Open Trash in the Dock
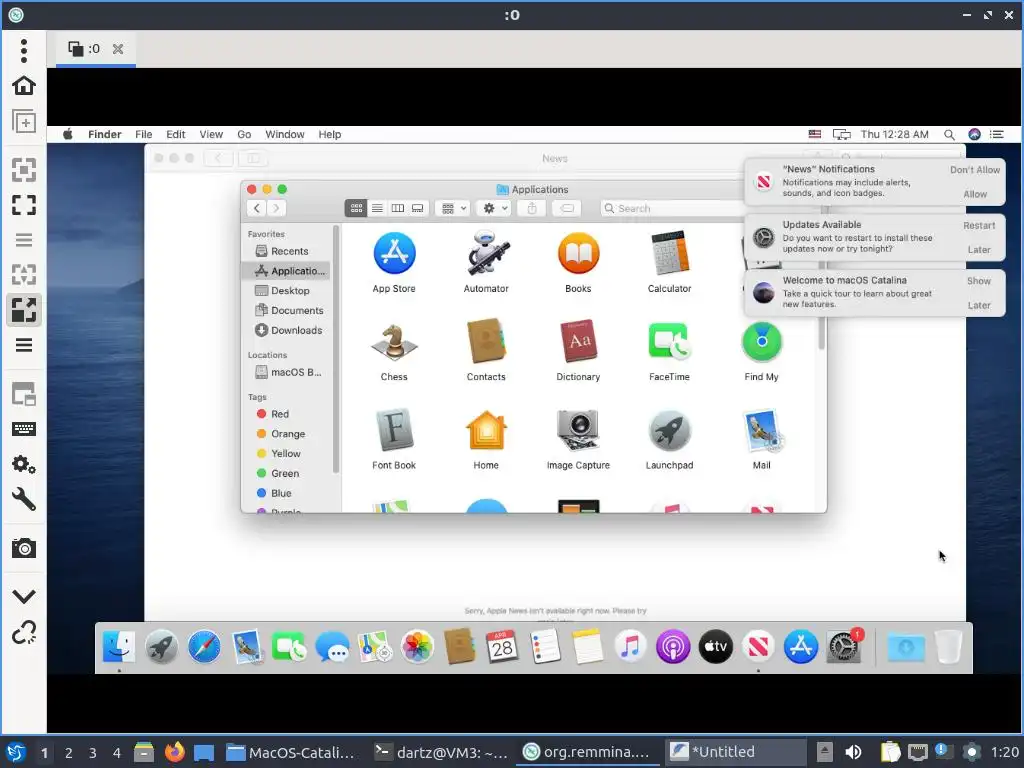The height and width of the screenshot is (768, 1024). [948, 647]
